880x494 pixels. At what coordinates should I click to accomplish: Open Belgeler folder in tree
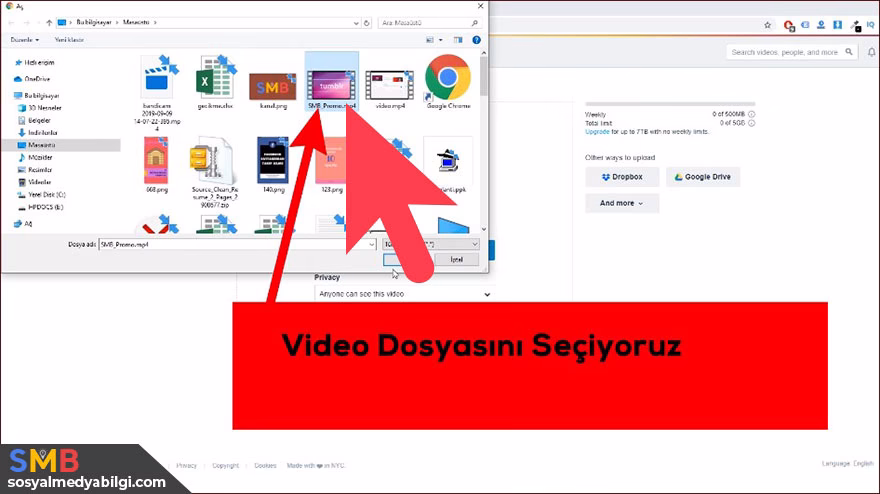coord(39,121)
